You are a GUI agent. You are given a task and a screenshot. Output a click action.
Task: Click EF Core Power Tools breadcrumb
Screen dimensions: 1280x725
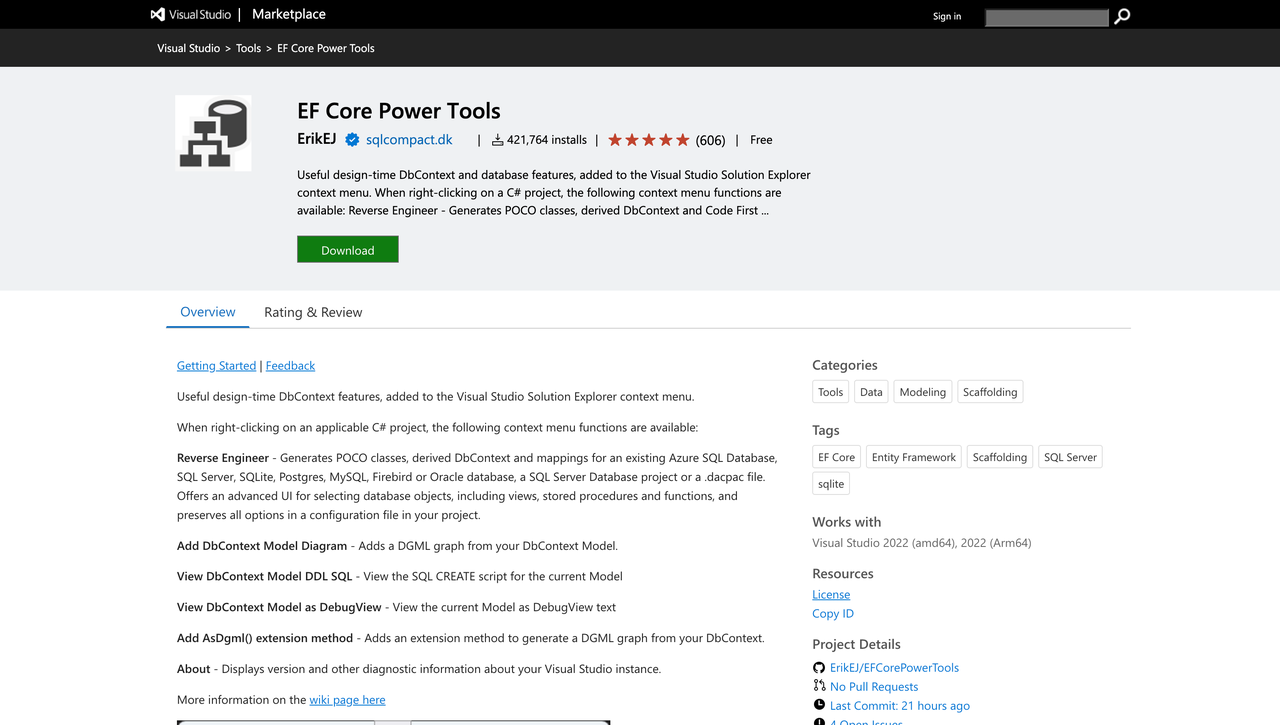pos(326,48)
